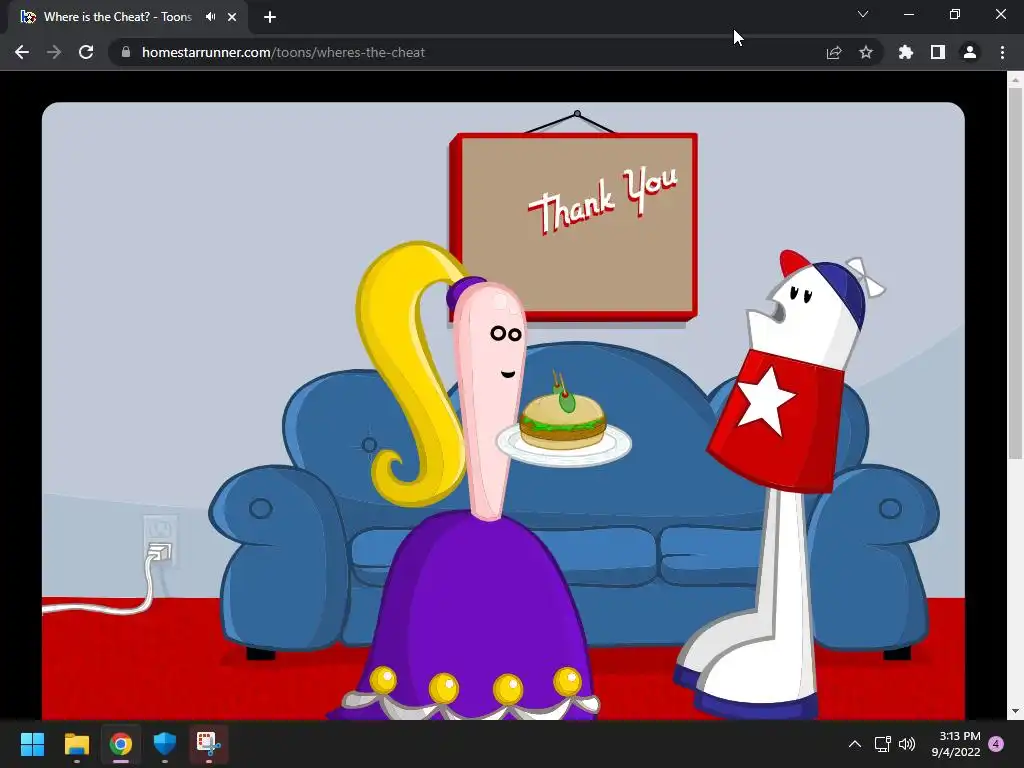Switch to Chrome in the taskbar
The width and height of the screenshot is (1024, 768).
(121, 744)
